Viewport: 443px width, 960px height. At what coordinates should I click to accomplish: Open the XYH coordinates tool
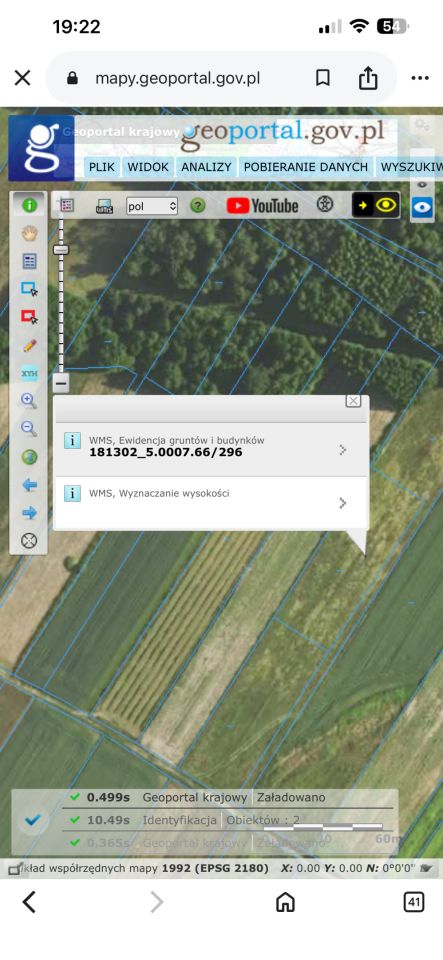click(x=29, y=373)
